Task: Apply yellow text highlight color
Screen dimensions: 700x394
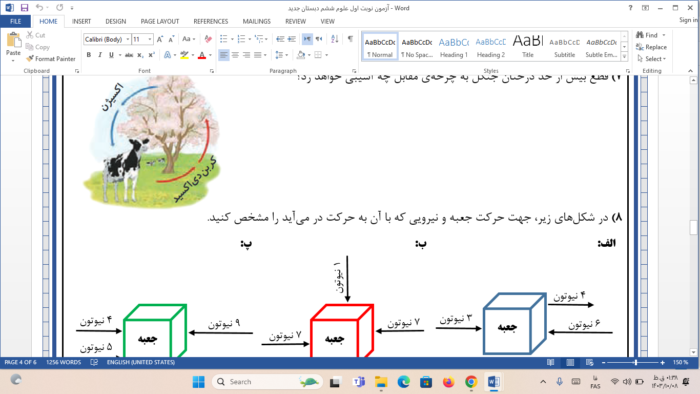Action: [x=184, y=55]
